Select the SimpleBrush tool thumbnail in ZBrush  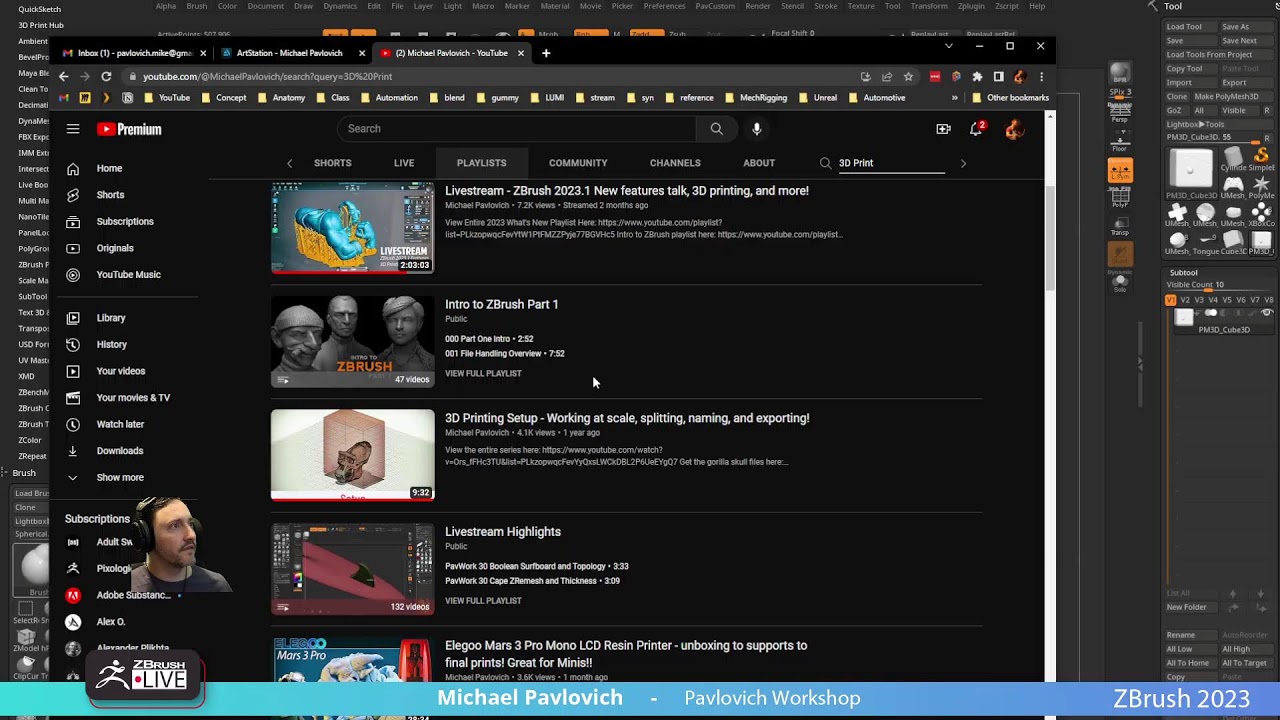pyautogui.click(x=1261, y=157)
